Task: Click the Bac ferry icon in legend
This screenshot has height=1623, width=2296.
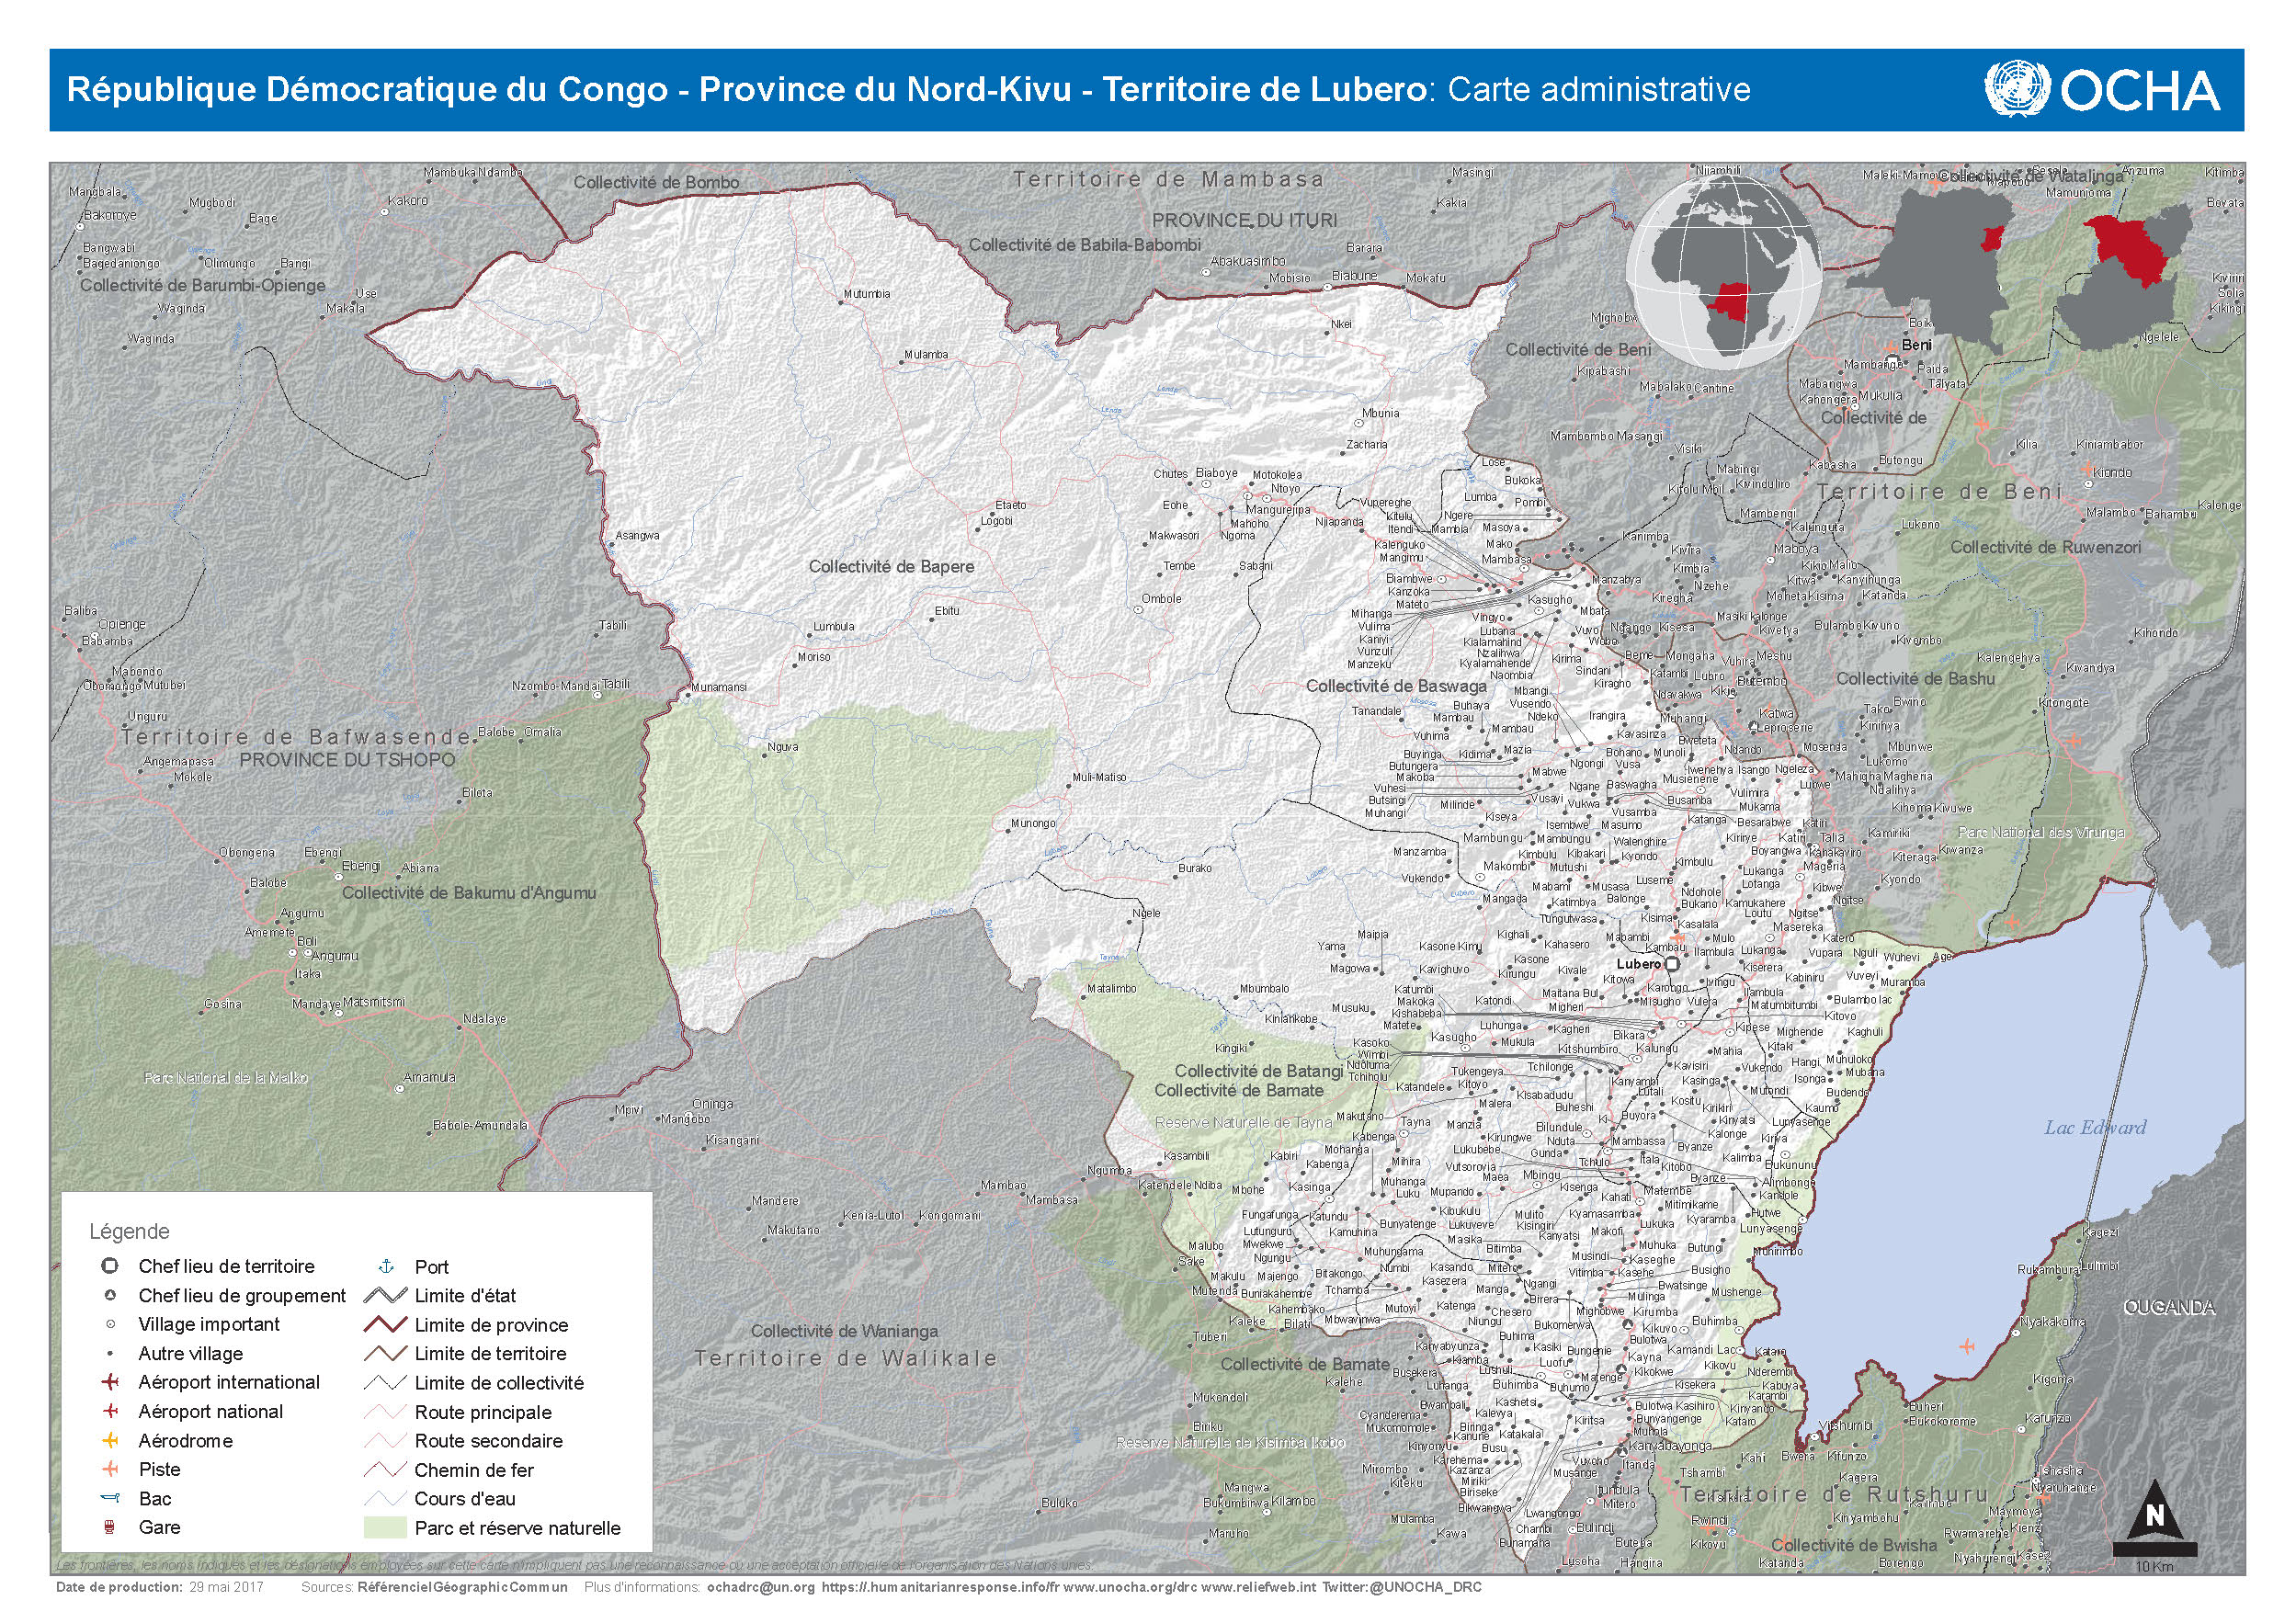Action: [x=110, y=1498]
